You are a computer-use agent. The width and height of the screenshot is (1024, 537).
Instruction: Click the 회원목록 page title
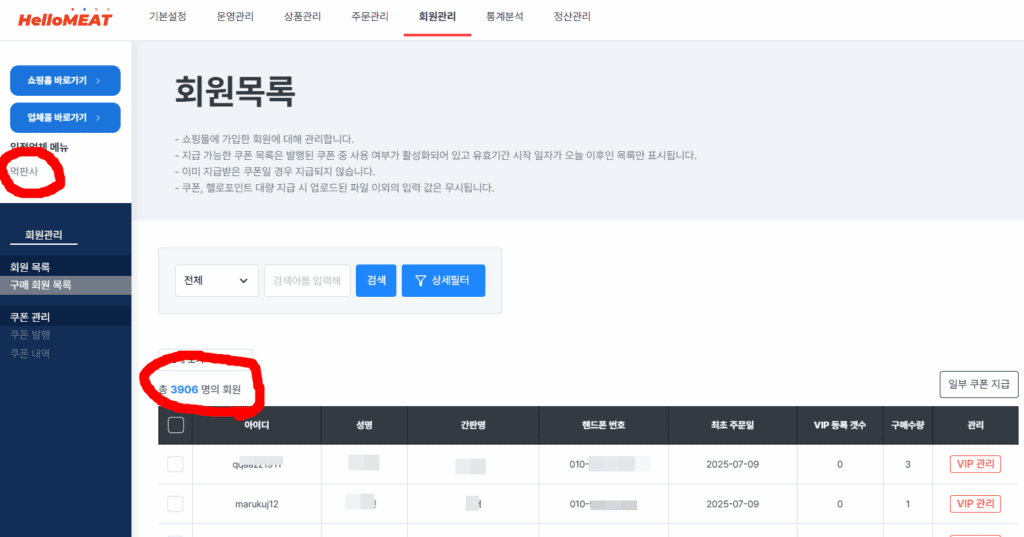pyautogui.click(x=234, y=91)
